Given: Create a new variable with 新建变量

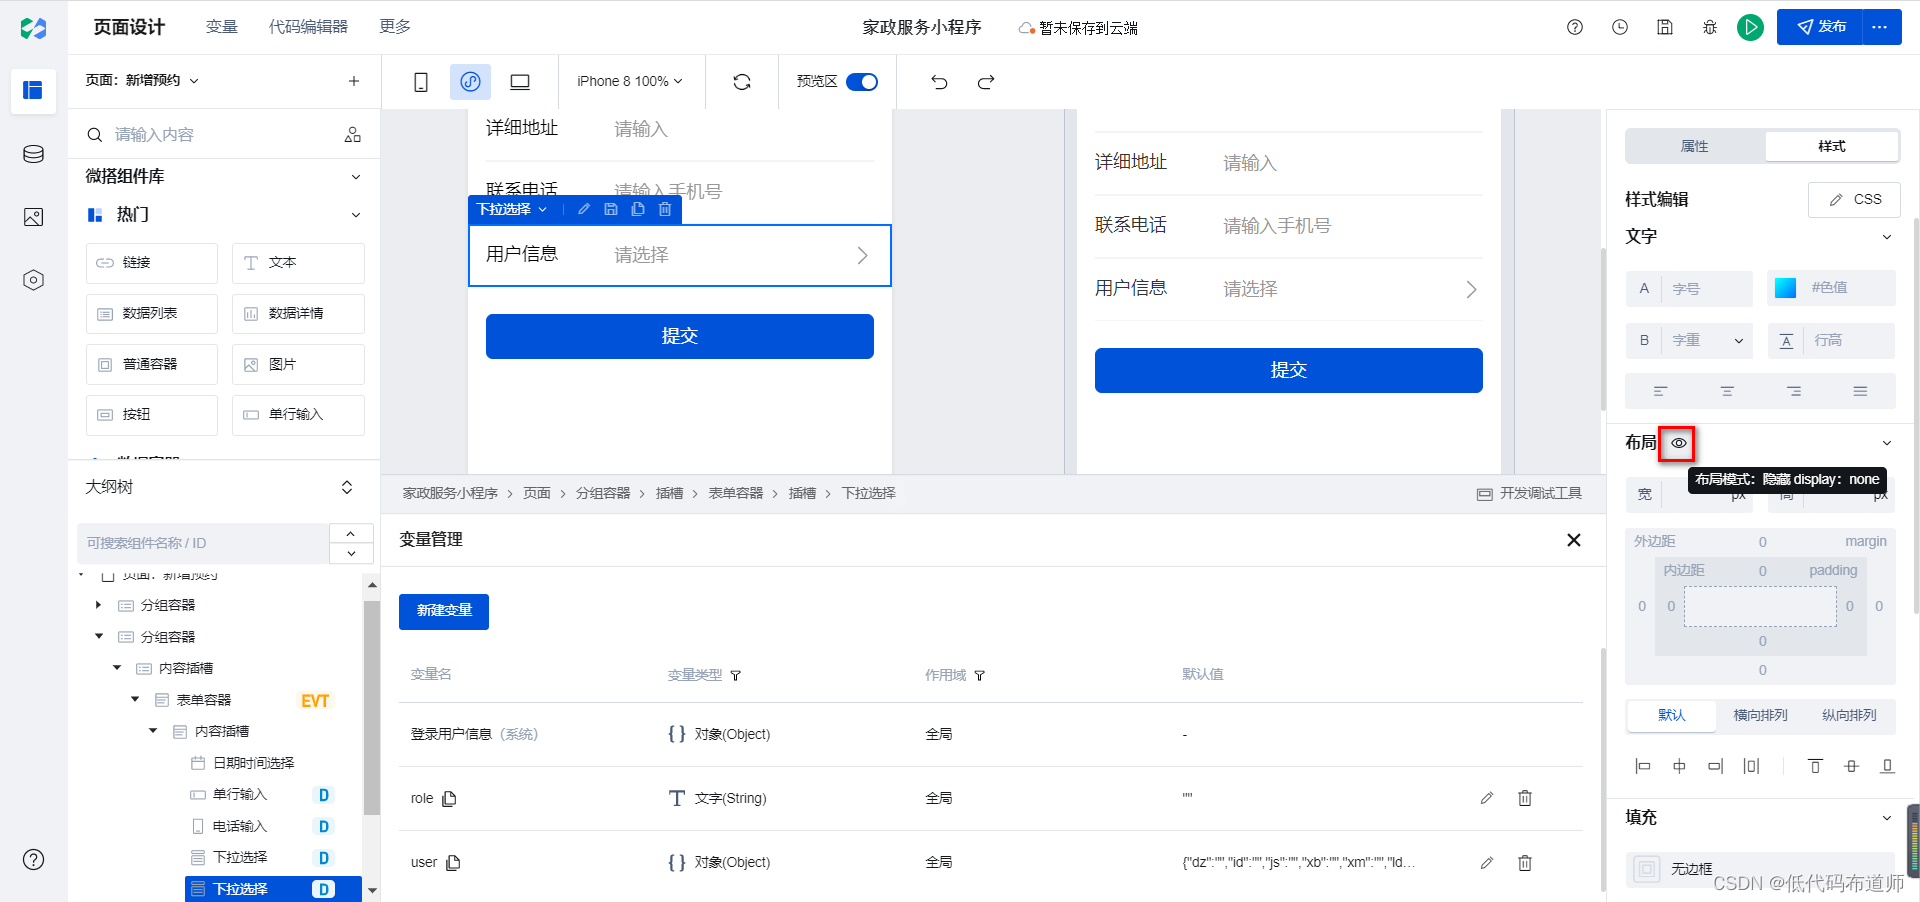Looking at the screenshot, I should [444, 611].
